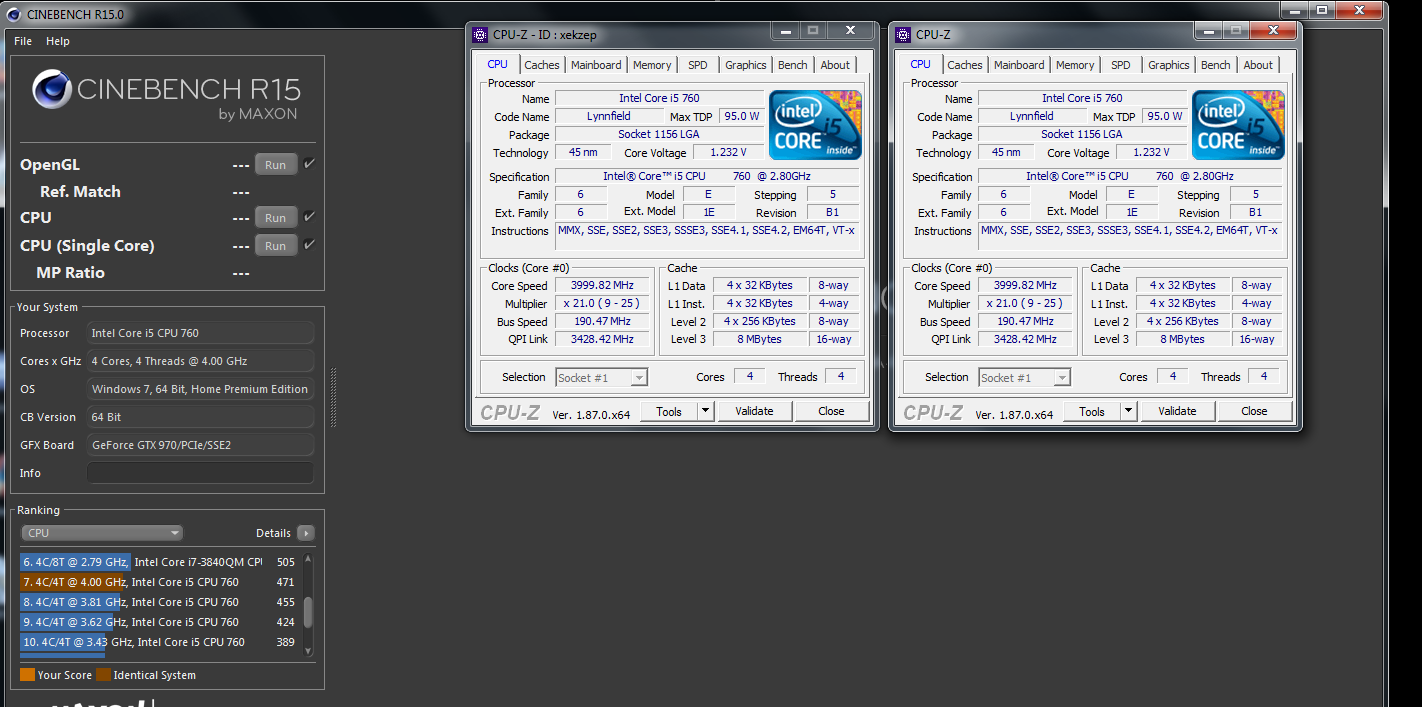Select ranking entry 9 at 3.62 GHz

tap(159, 622)
